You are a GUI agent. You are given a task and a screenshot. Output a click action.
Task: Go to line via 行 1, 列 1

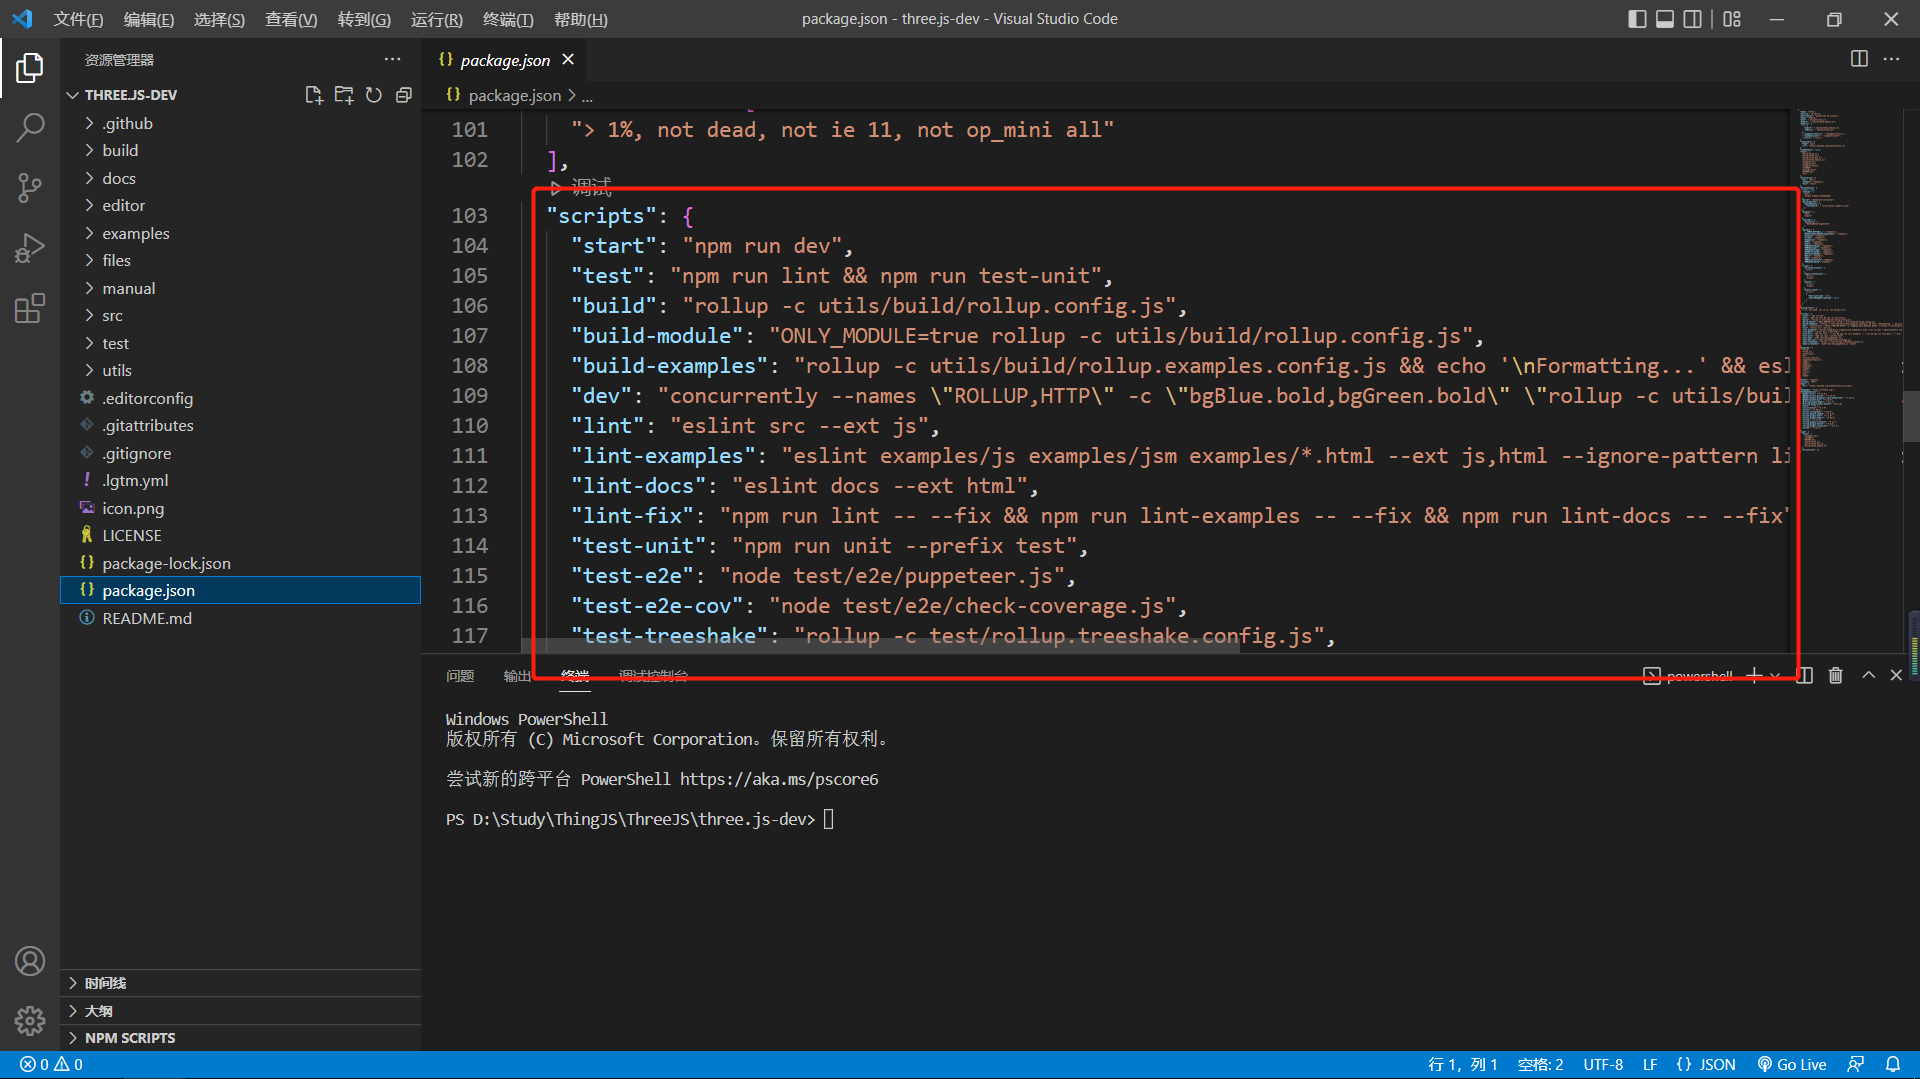coord(1463,1065)
